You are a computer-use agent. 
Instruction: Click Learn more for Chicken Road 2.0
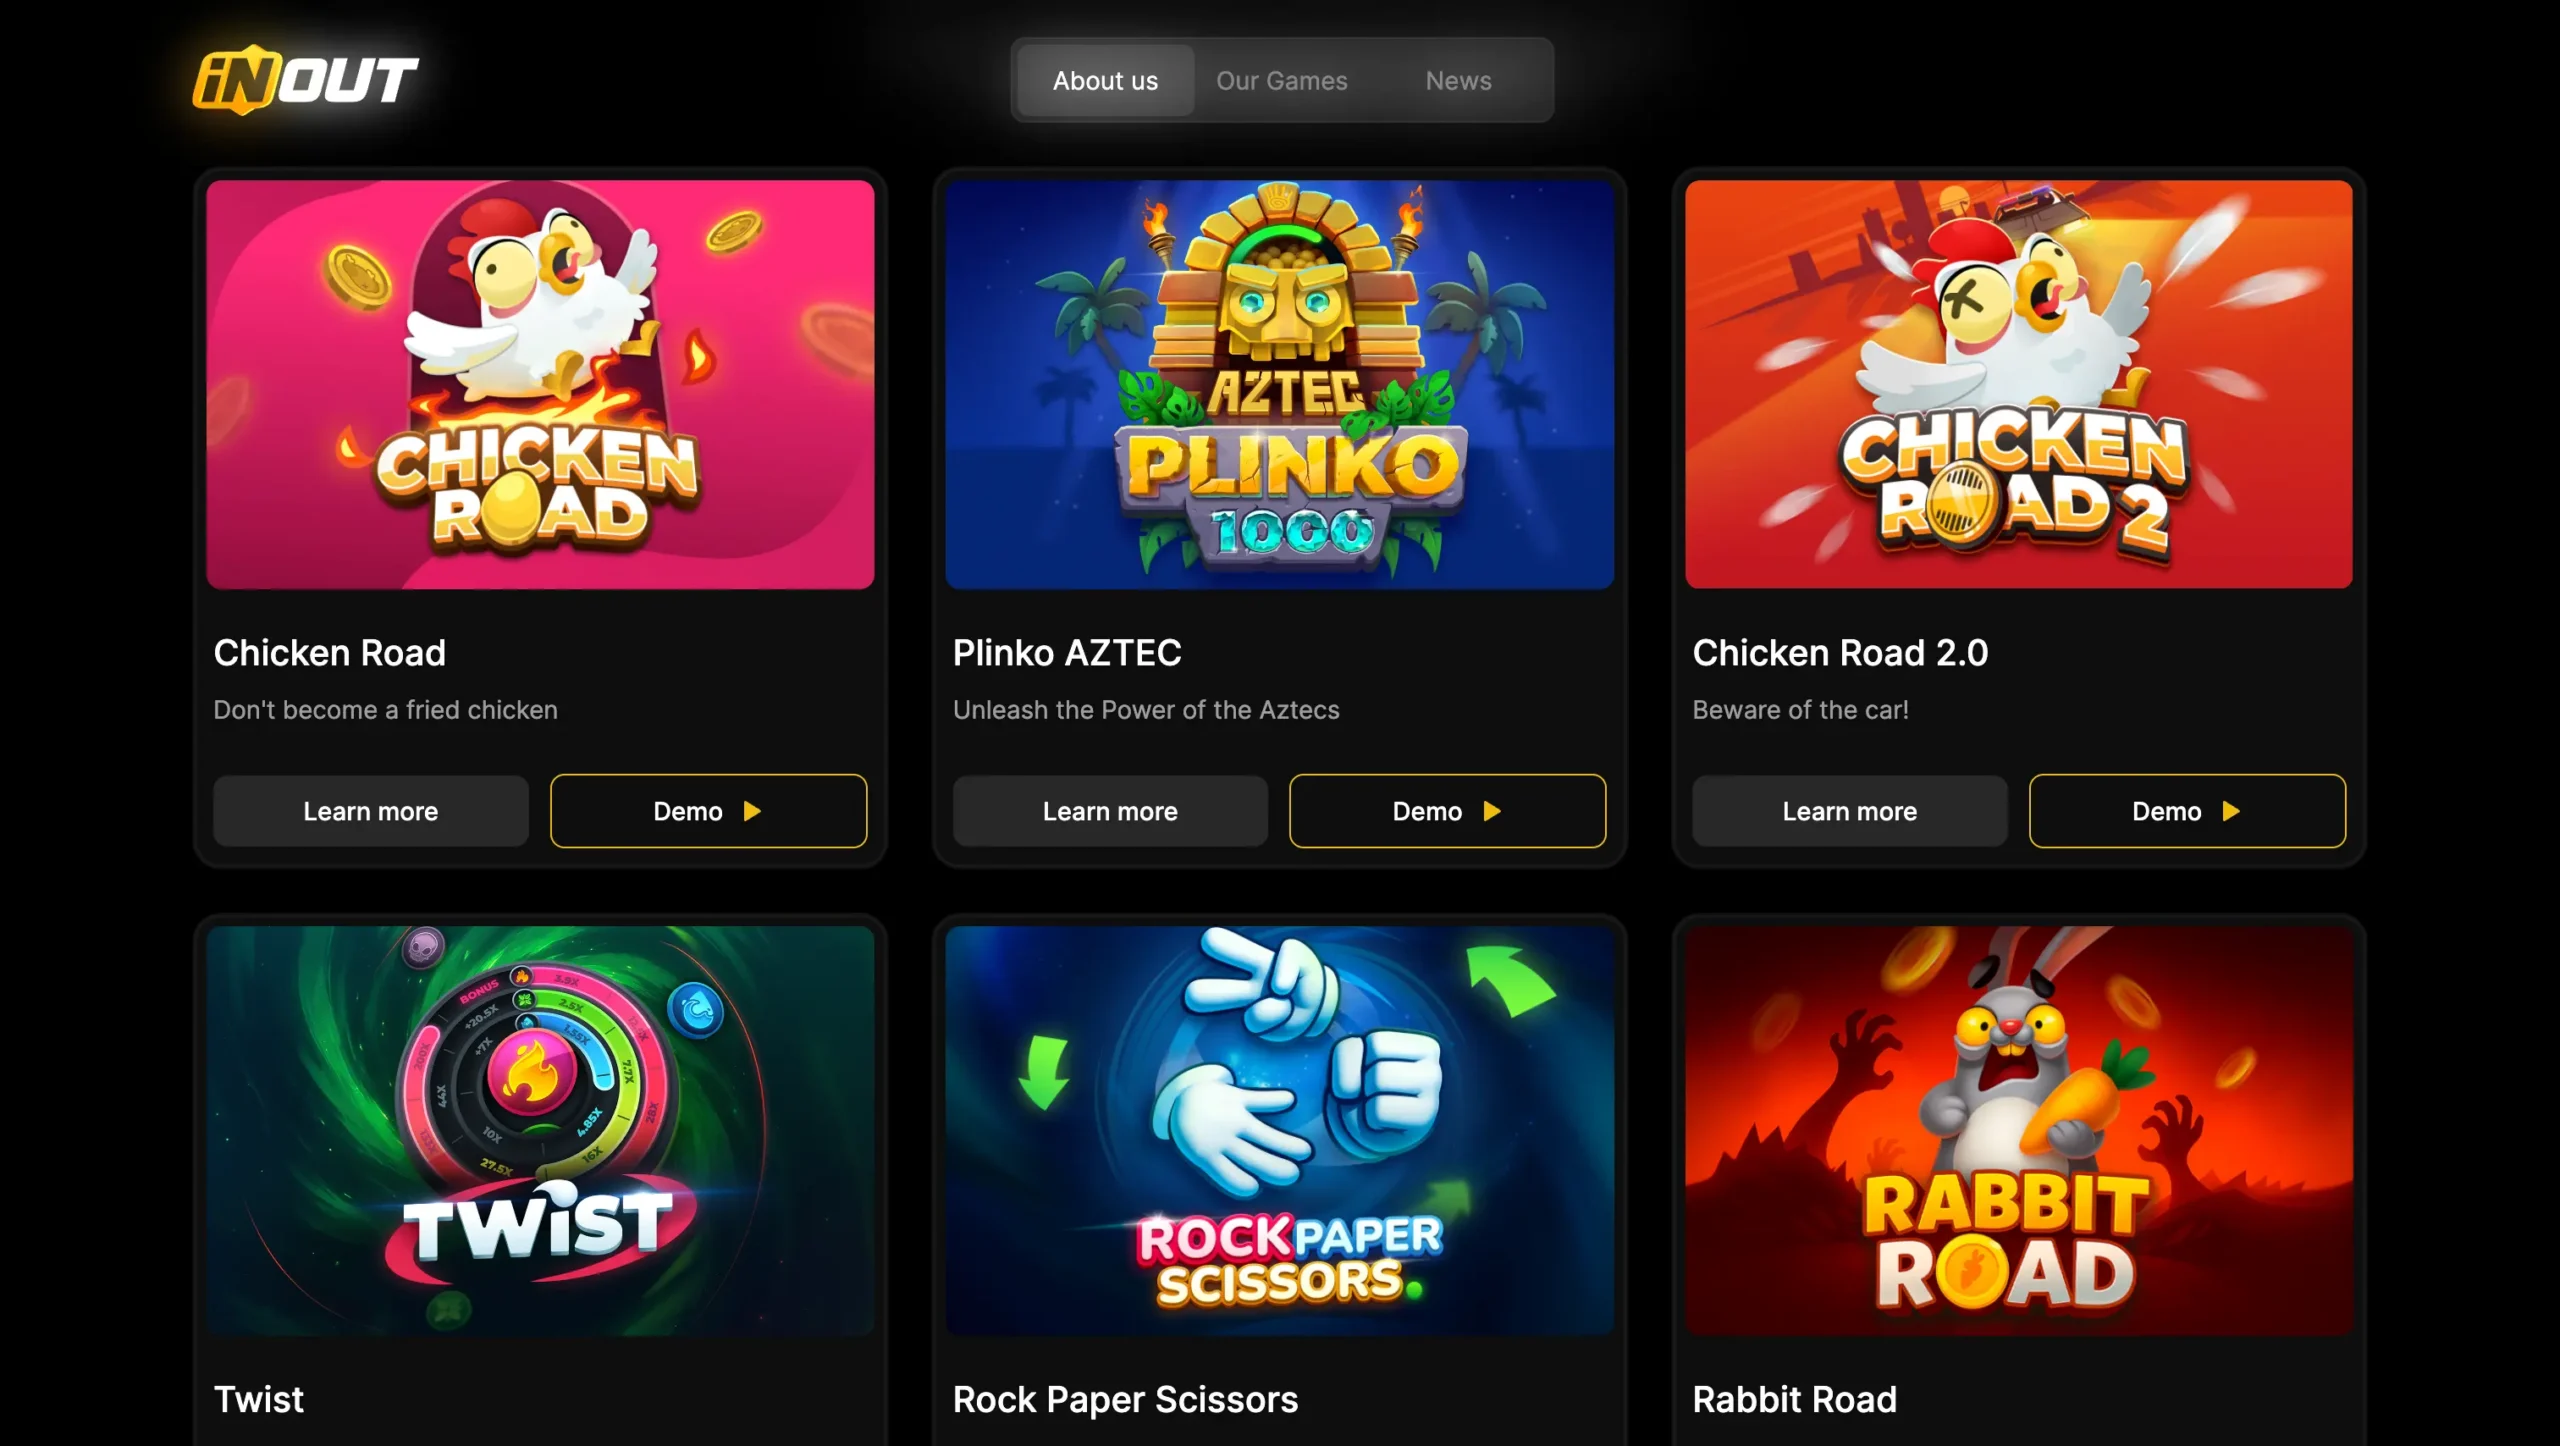coord(1849,811)
